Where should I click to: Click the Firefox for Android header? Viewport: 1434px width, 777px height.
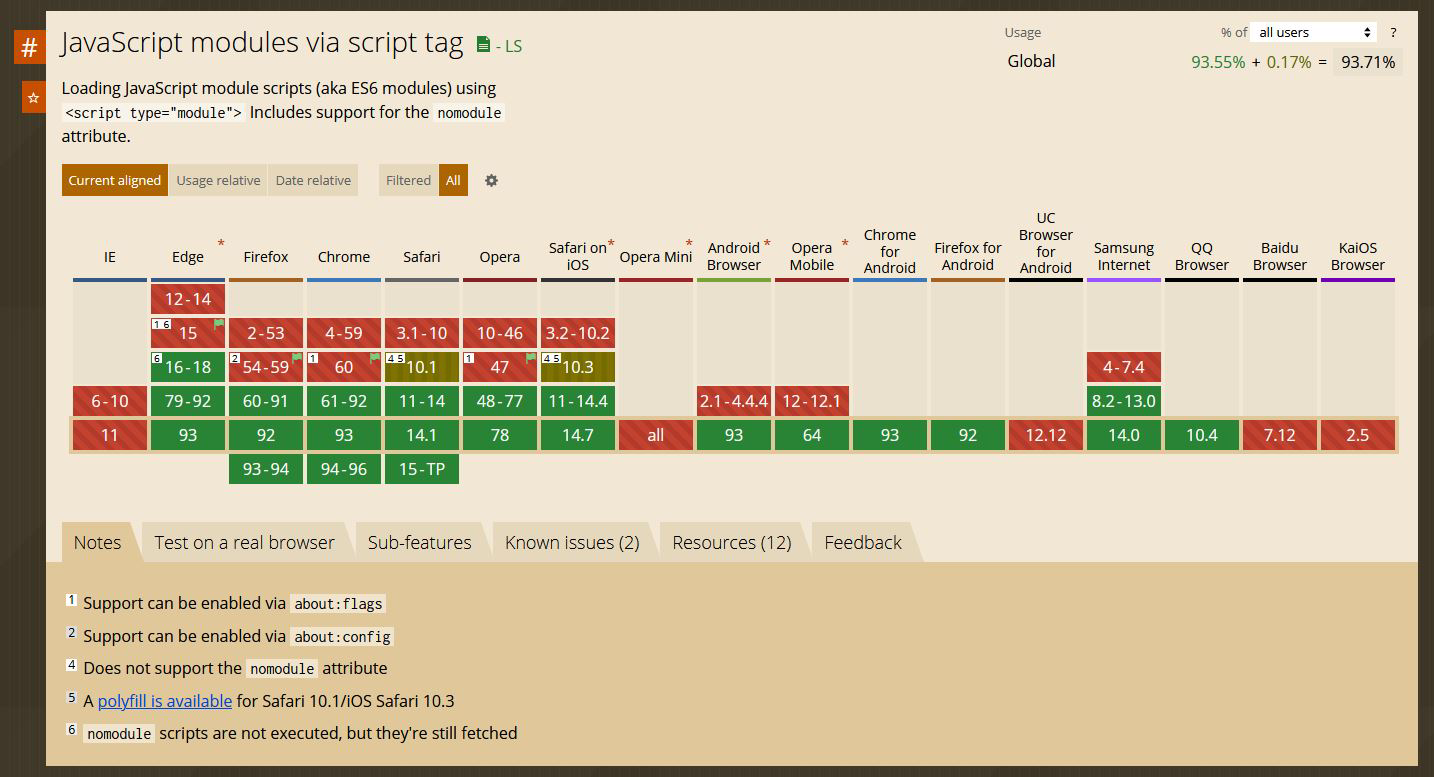click(968, 256)
